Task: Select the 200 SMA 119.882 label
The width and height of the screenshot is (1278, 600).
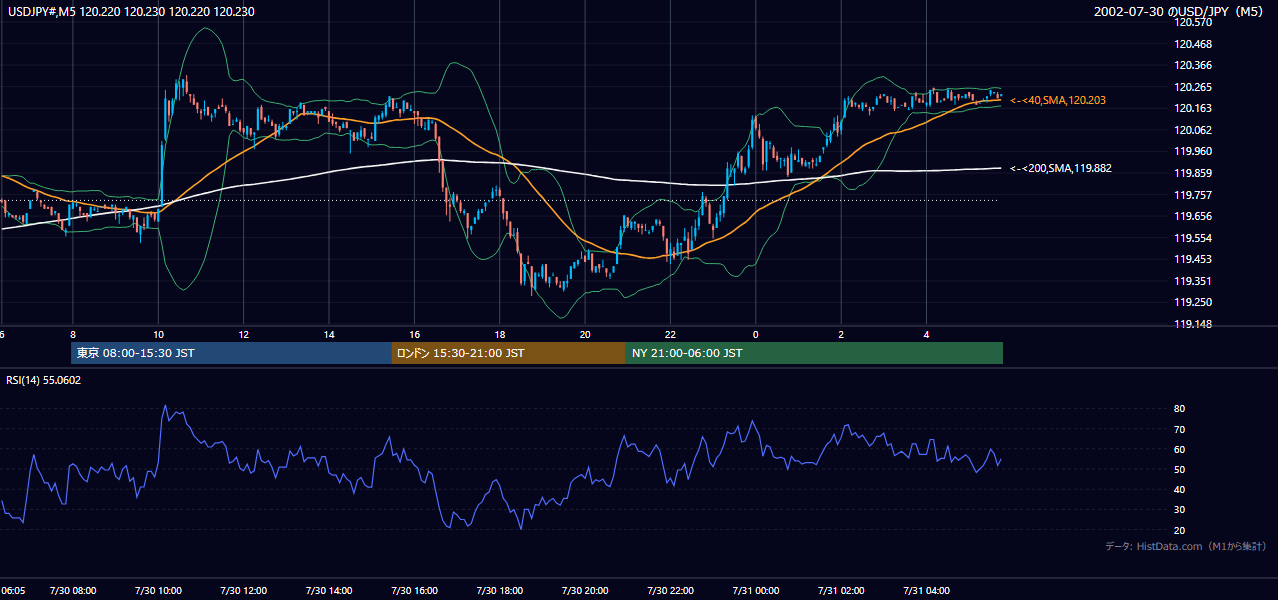Action: click(x=1060, y=168)
